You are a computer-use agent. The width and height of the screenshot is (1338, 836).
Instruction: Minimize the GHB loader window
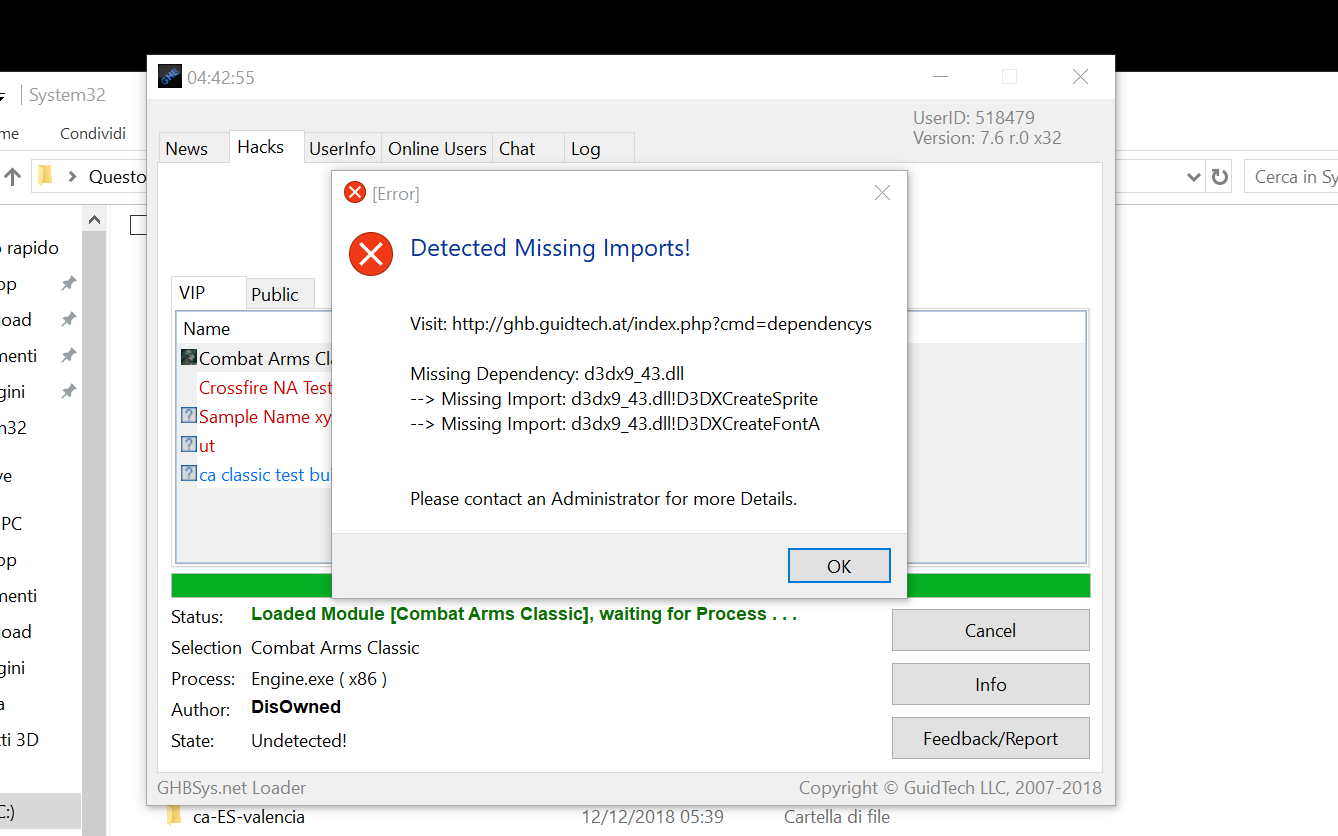click(x=940, y=77)
